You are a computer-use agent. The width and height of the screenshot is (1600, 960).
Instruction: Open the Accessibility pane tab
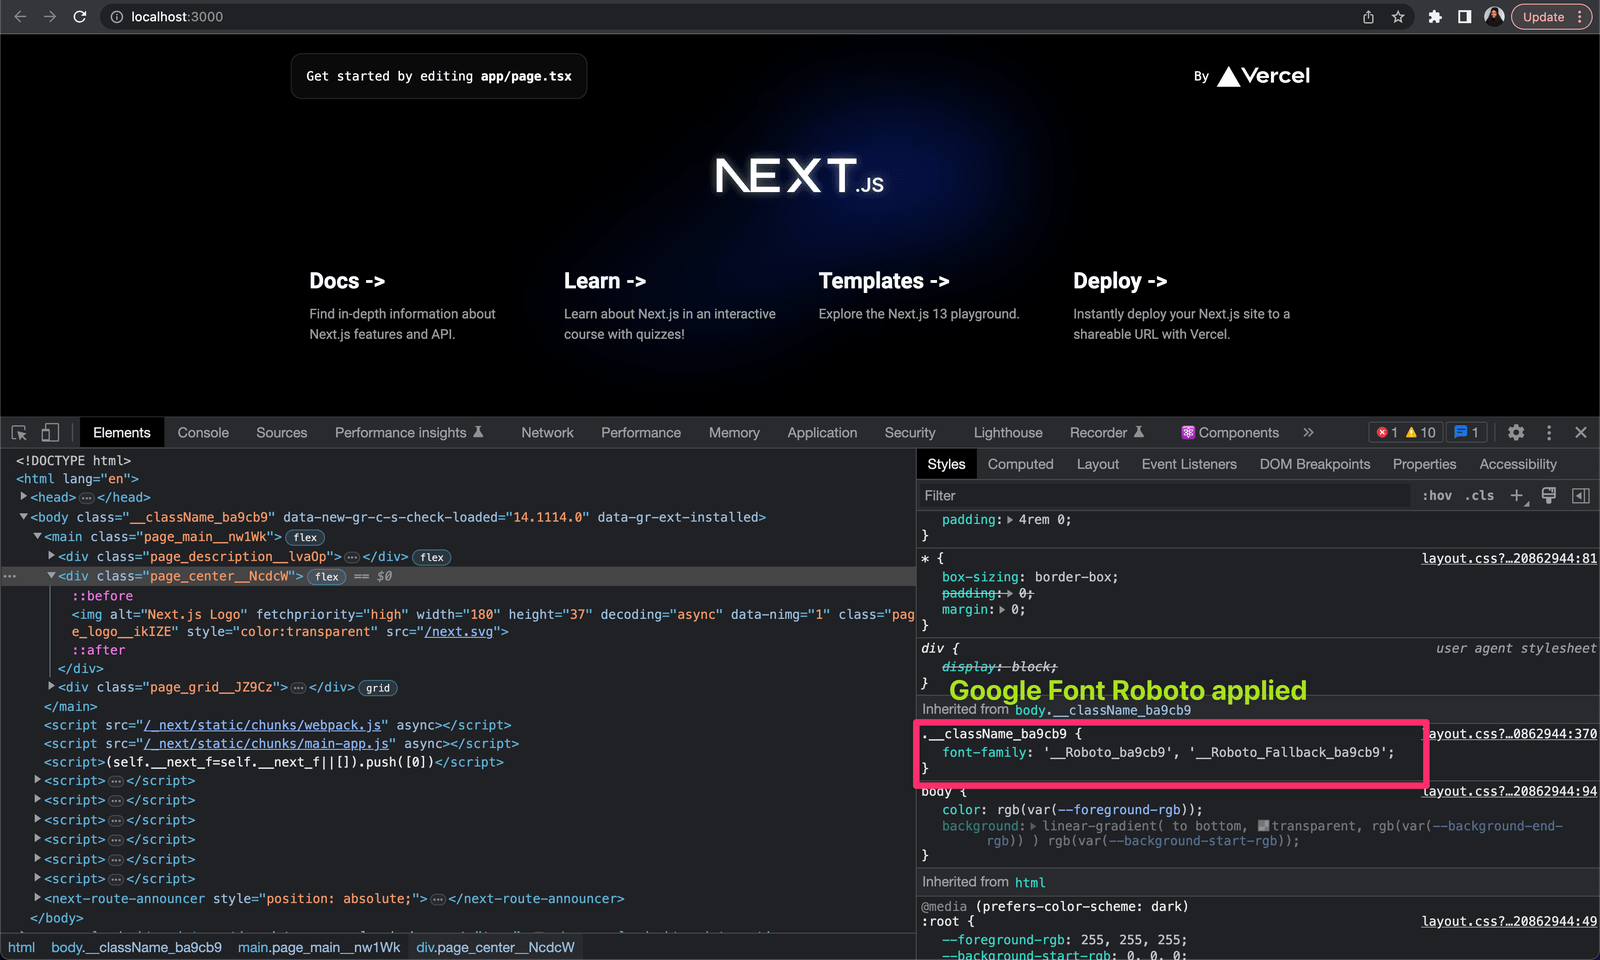[1518, 464]
